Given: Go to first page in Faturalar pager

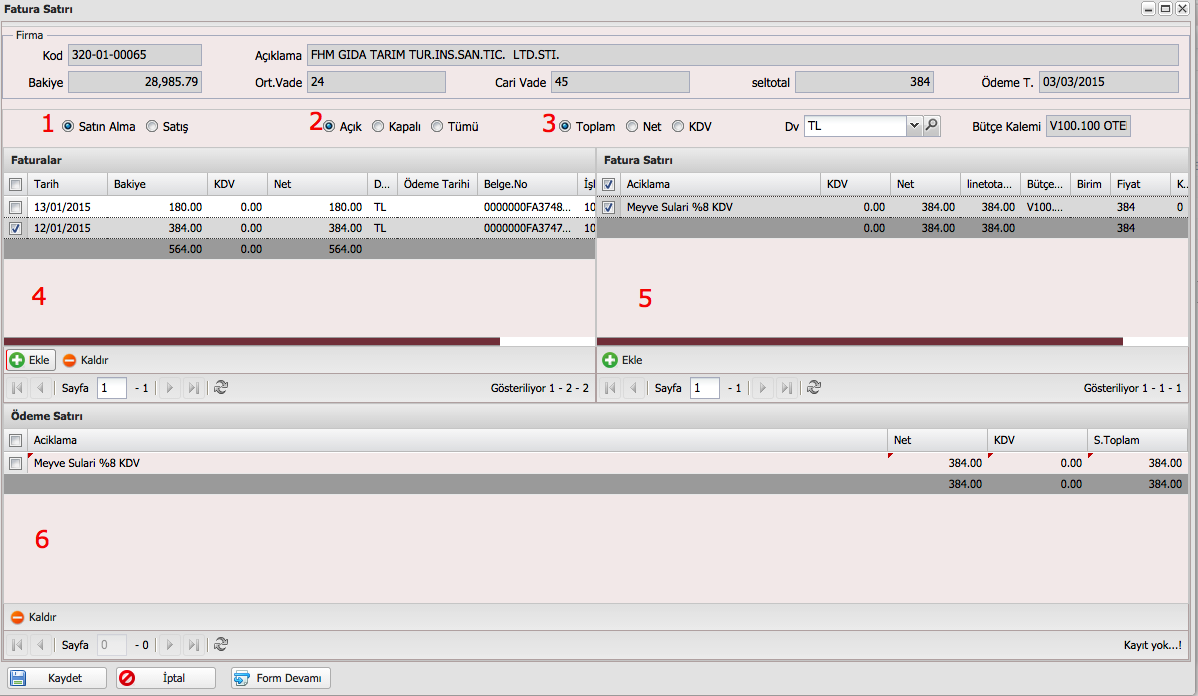Looking at the screenshot, I should click(17, 388).
